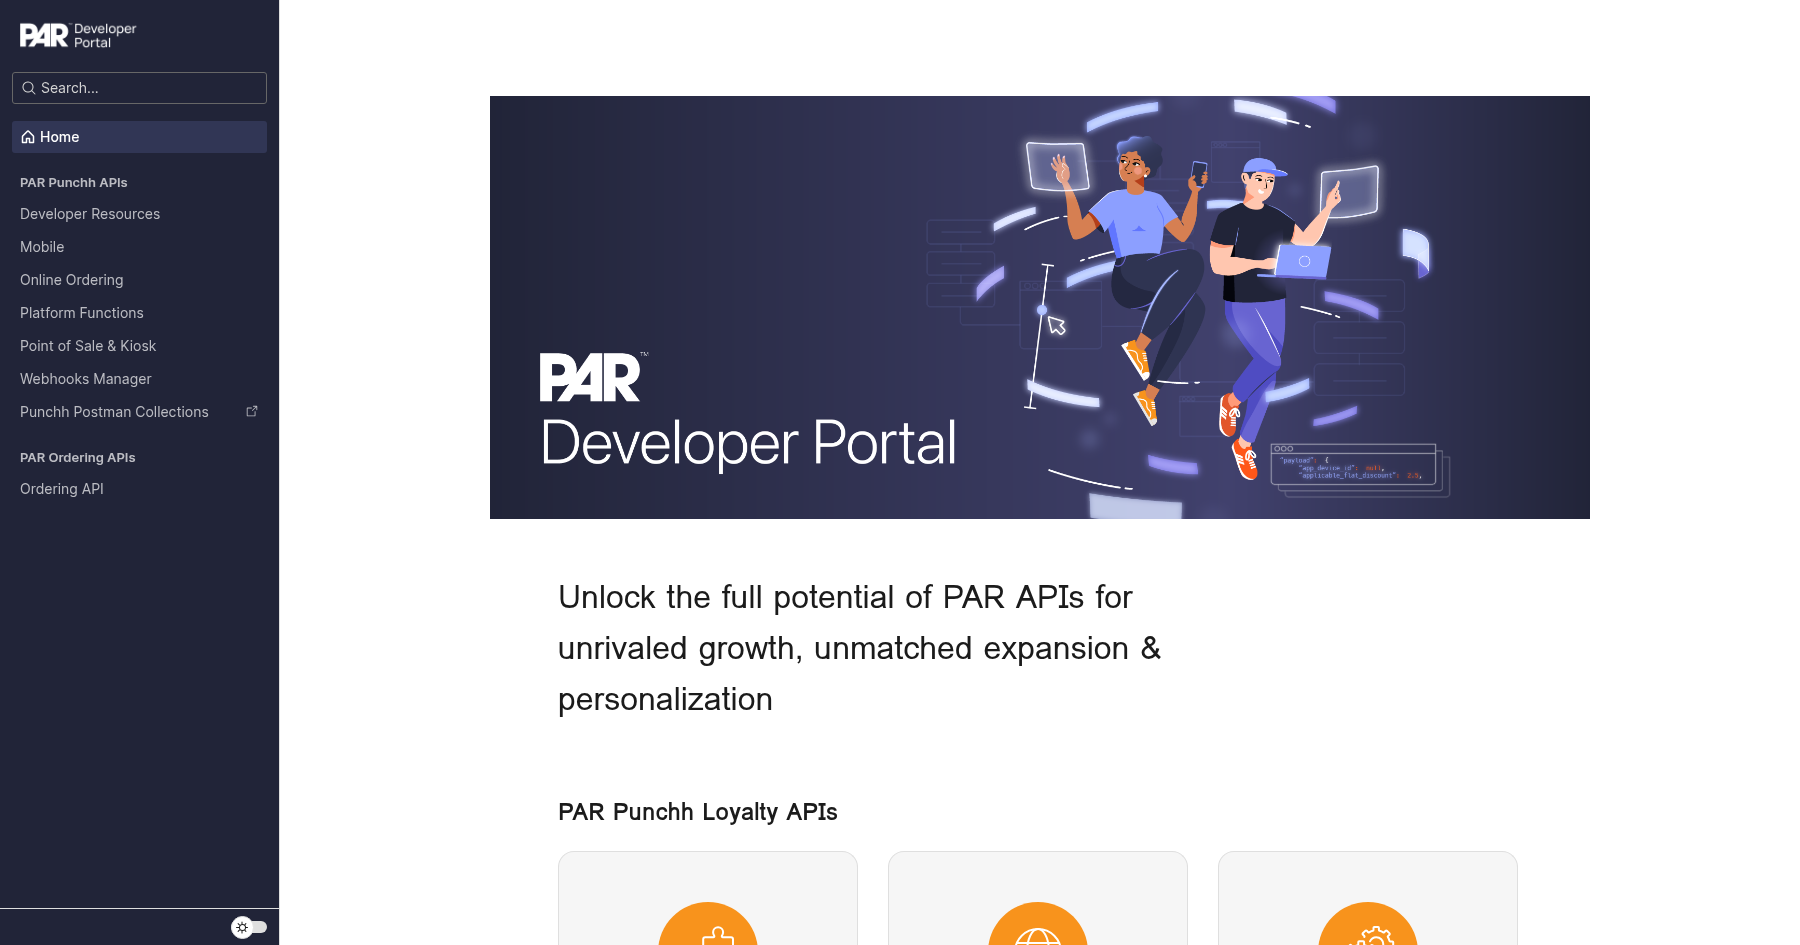
Task: Click the house icon beside Home
Action: pos(28,137)
